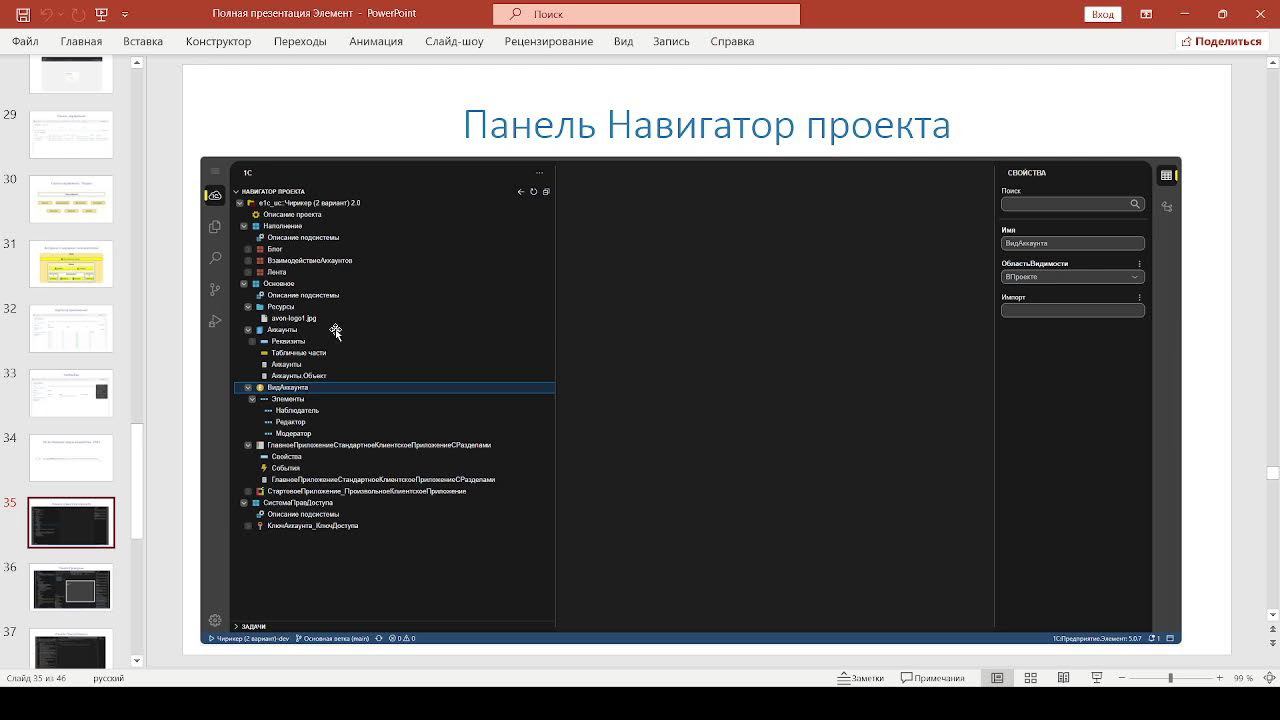Fit slide to current window icon
This screenshot has width=1280, height=720.
click(1267, 678)
